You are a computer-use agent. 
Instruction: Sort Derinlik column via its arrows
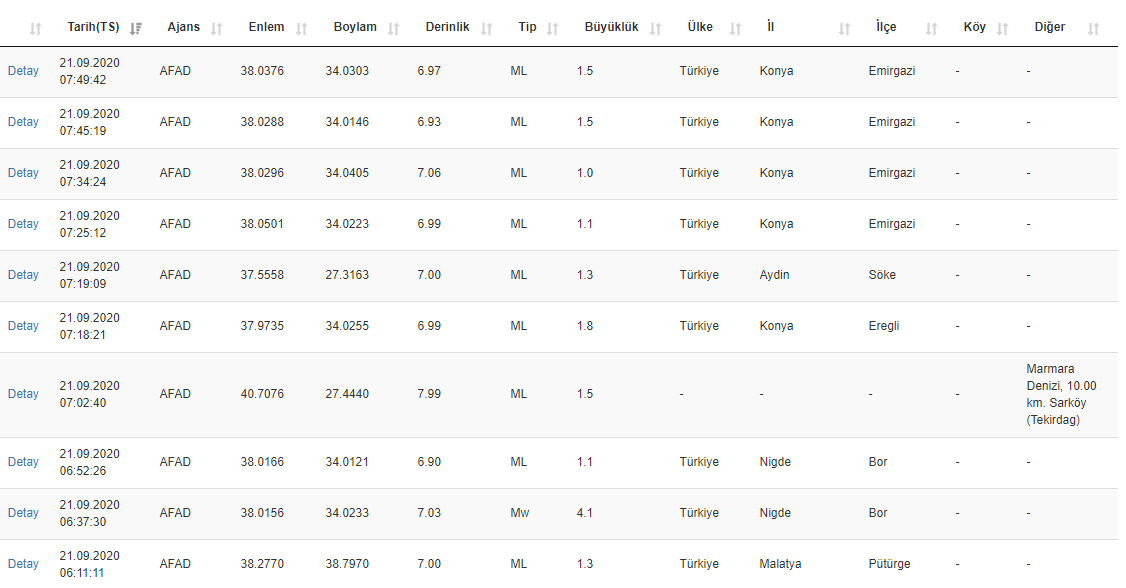(x=487, y=28)
